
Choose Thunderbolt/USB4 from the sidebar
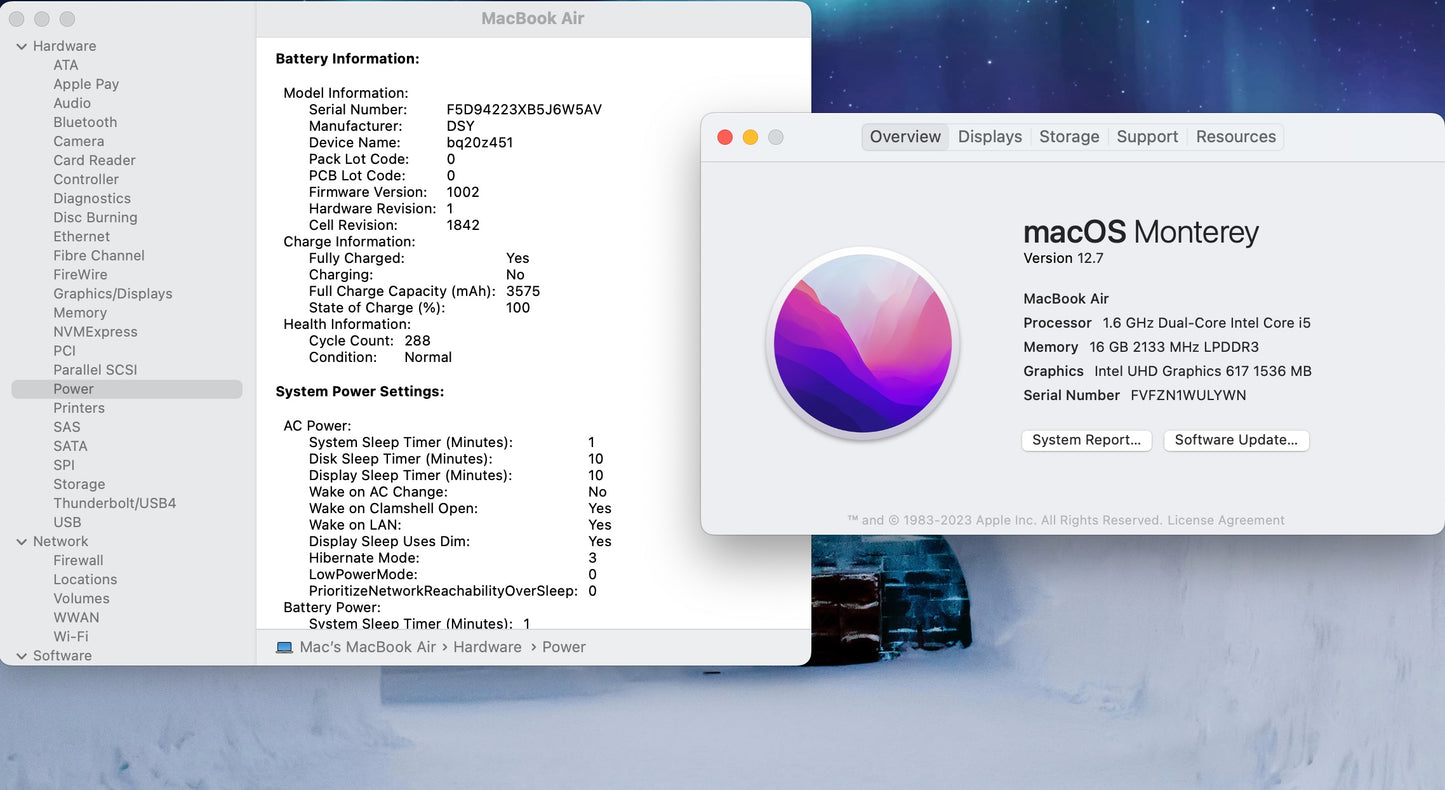(114, 503)
